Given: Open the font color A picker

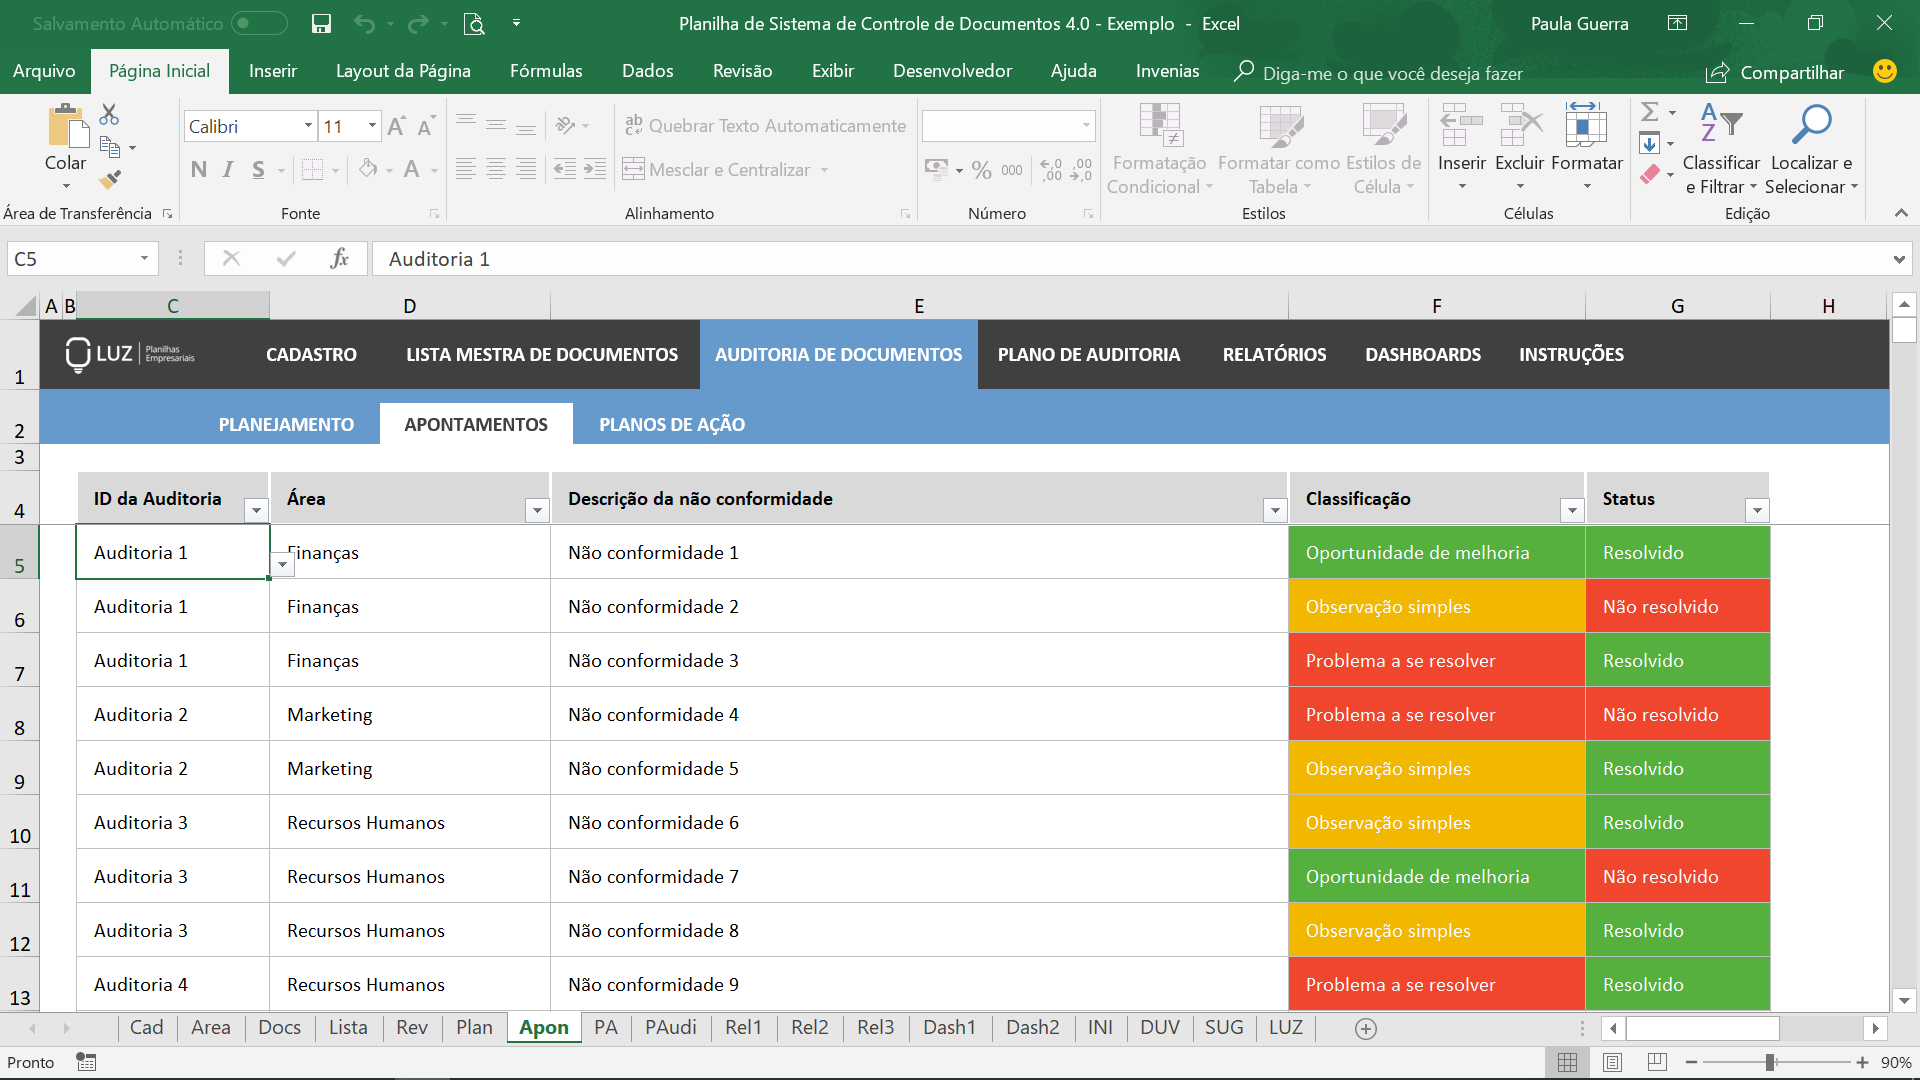Looking at the screenshot, I should [x=411, y=170].
